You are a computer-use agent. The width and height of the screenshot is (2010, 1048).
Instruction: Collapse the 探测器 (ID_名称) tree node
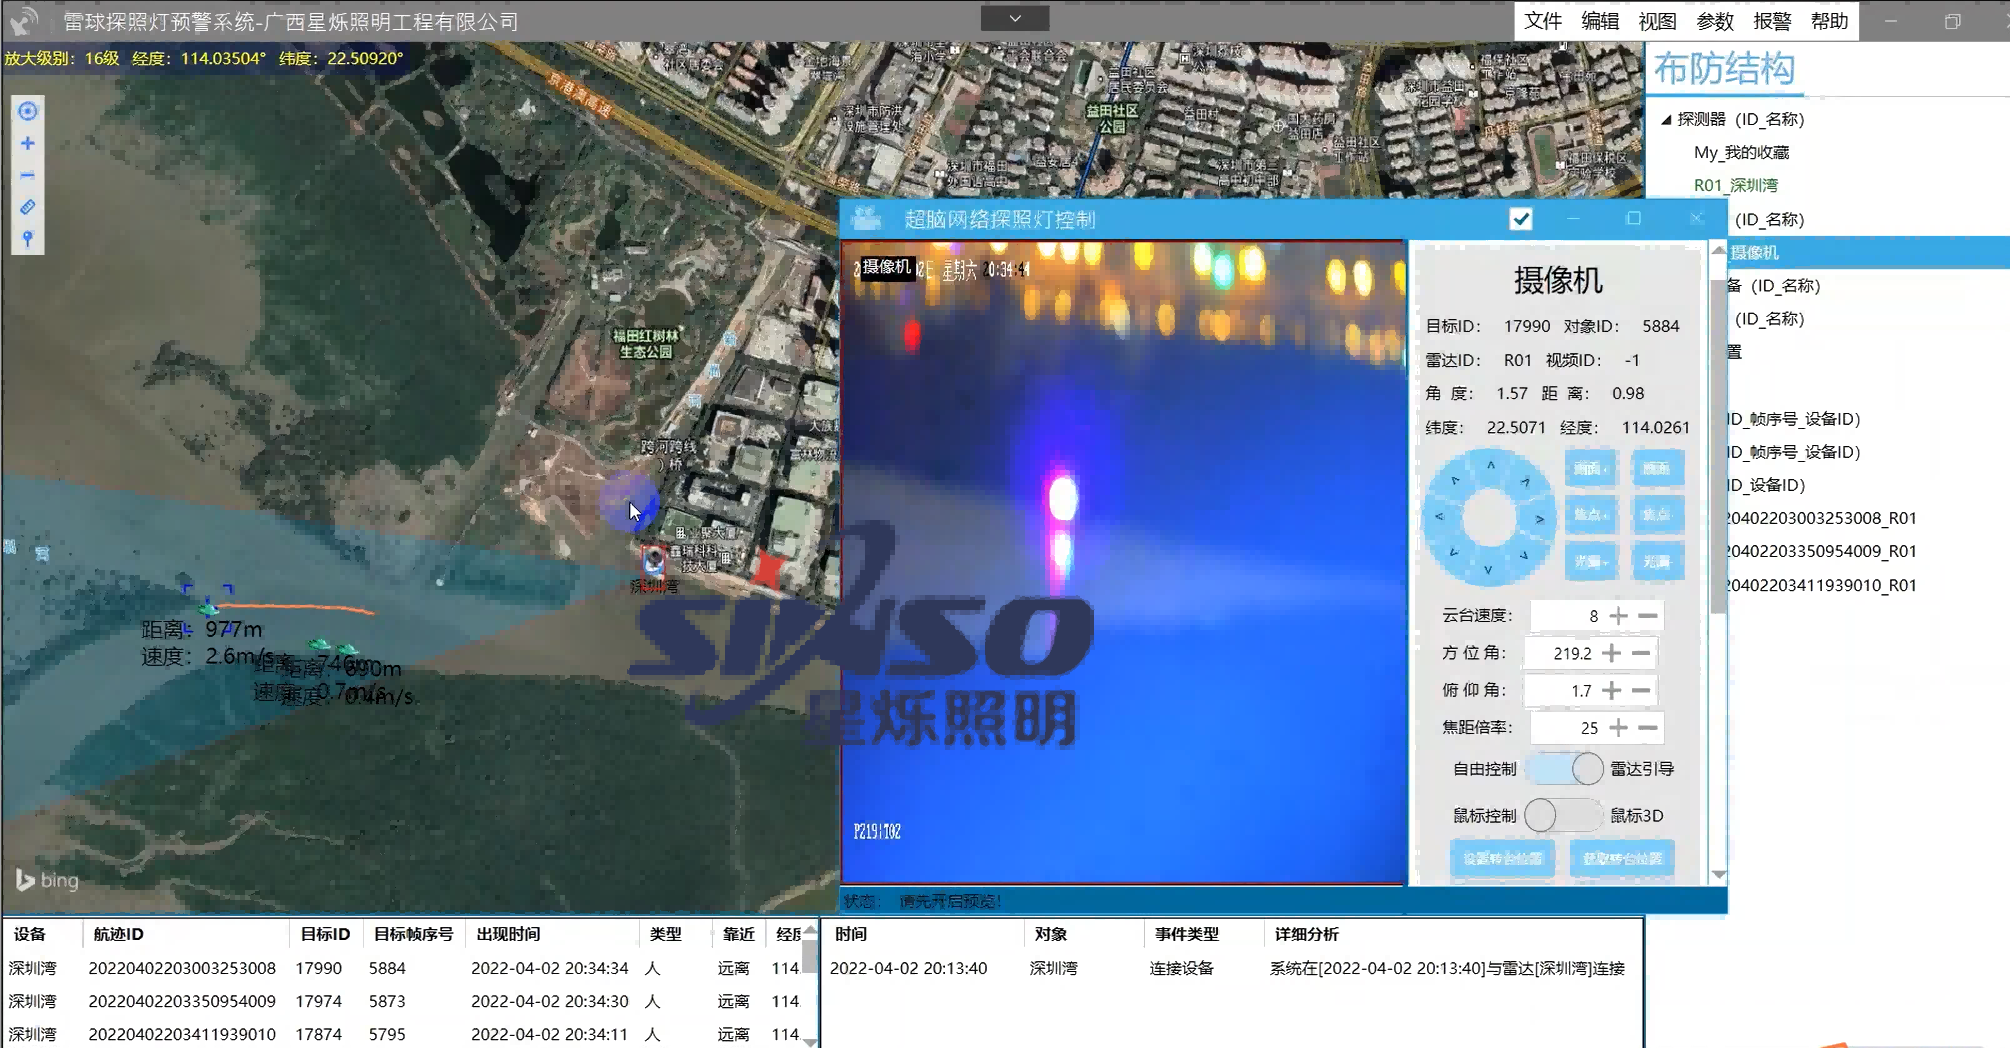tap(1666, 120)
